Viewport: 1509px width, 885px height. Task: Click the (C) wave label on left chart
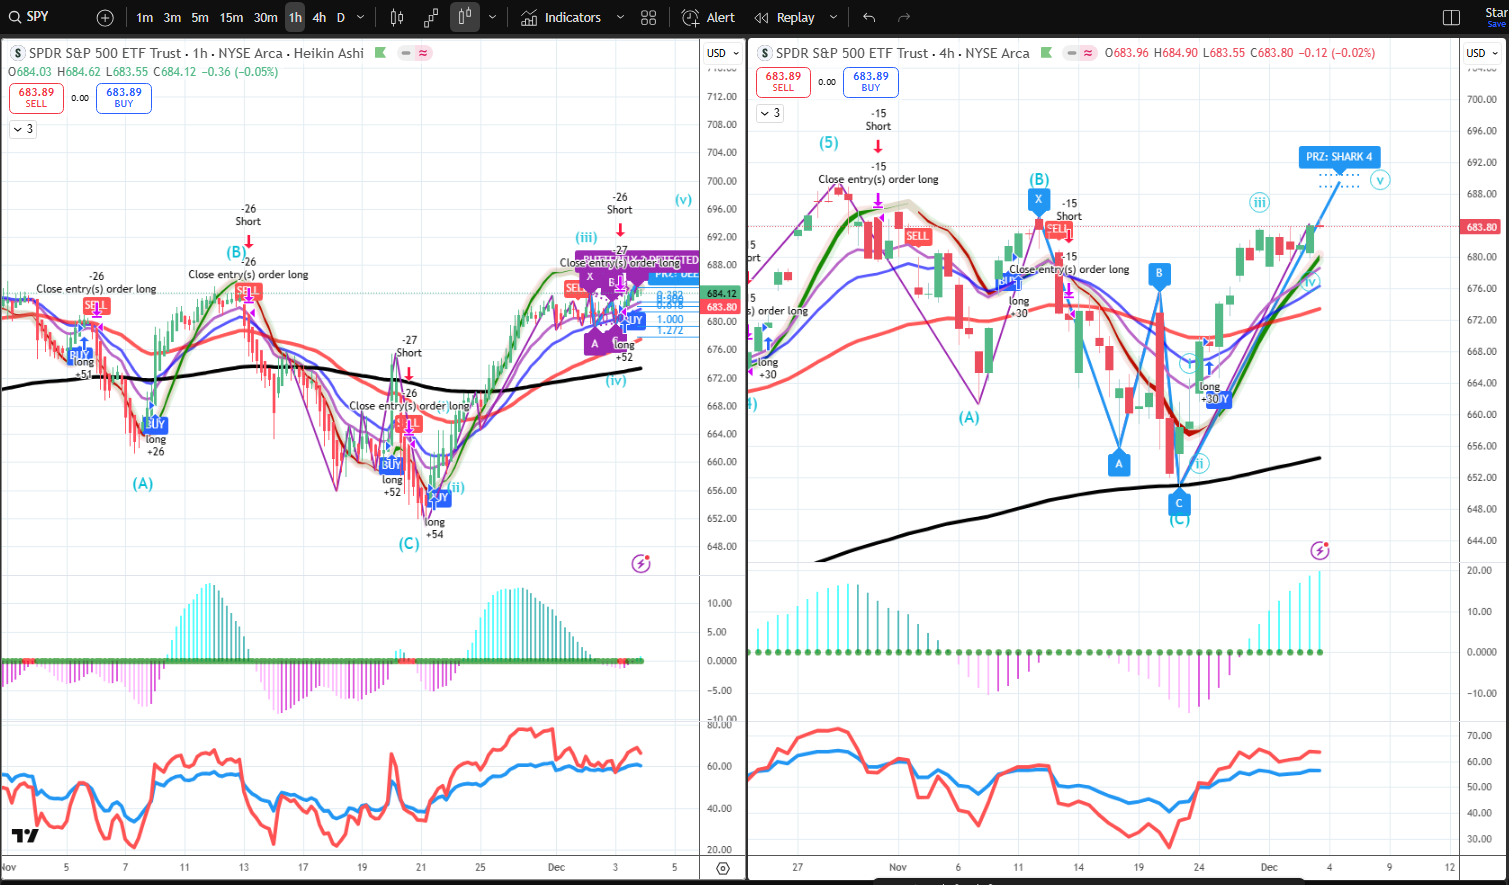click(409, 544)
